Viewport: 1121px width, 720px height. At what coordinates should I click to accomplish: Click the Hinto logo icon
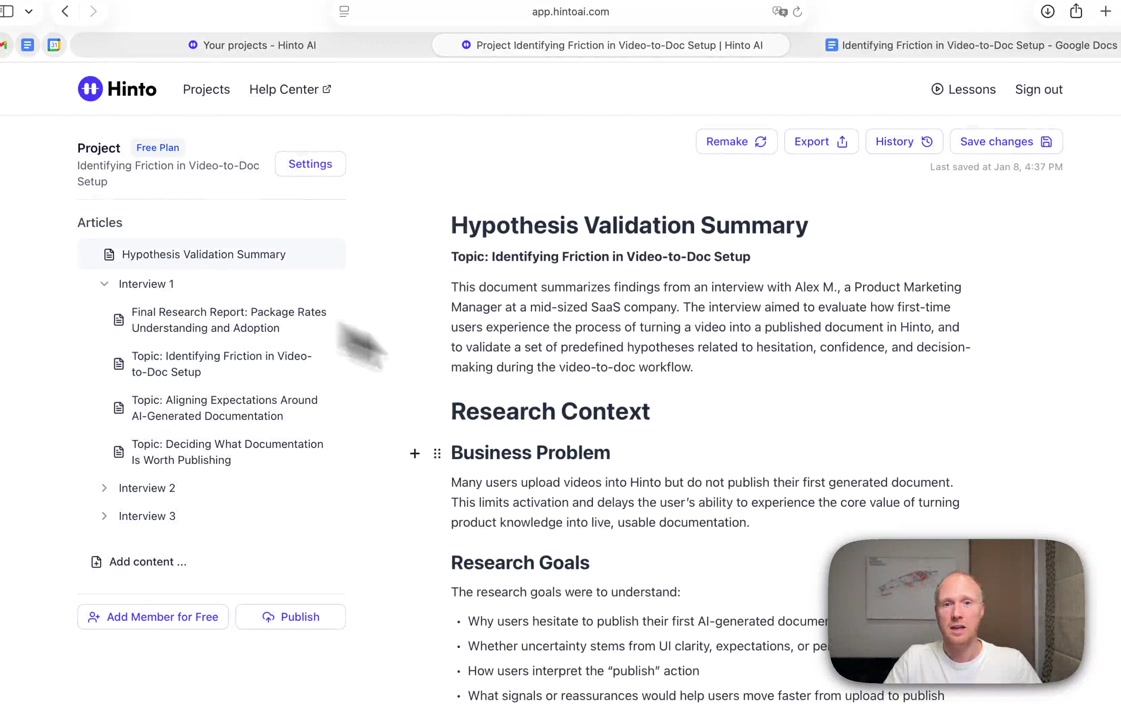[90, 89]
